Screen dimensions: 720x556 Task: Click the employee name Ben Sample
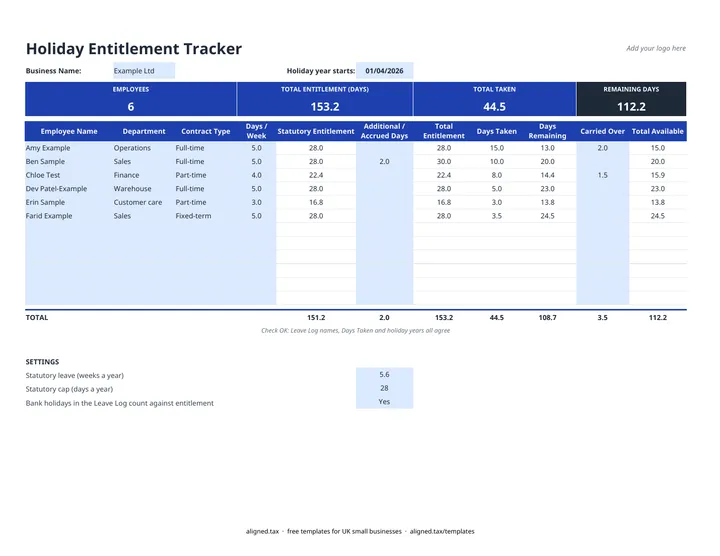(45, 162)
